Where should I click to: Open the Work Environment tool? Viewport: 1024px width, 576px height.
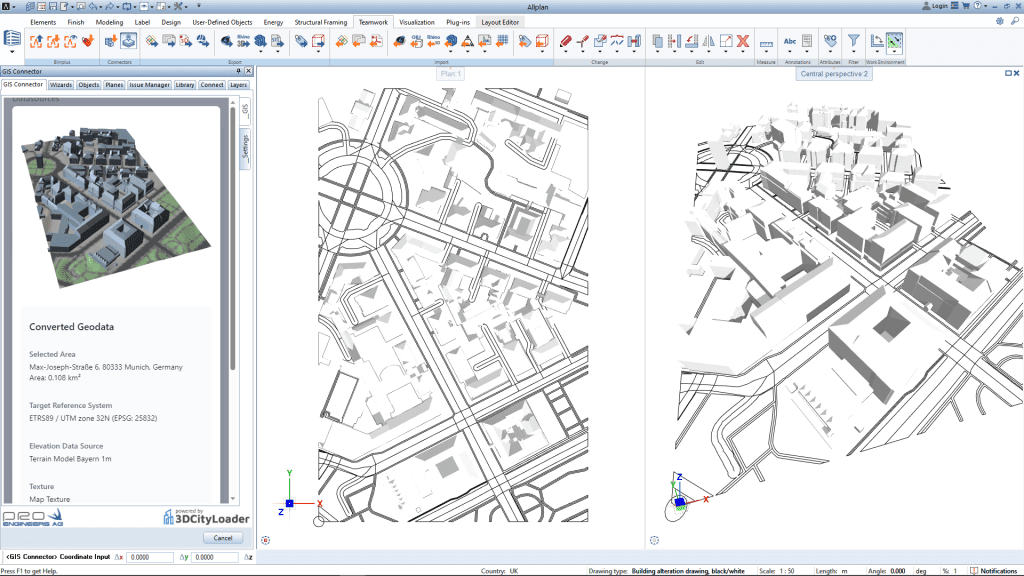pos(894,42)
